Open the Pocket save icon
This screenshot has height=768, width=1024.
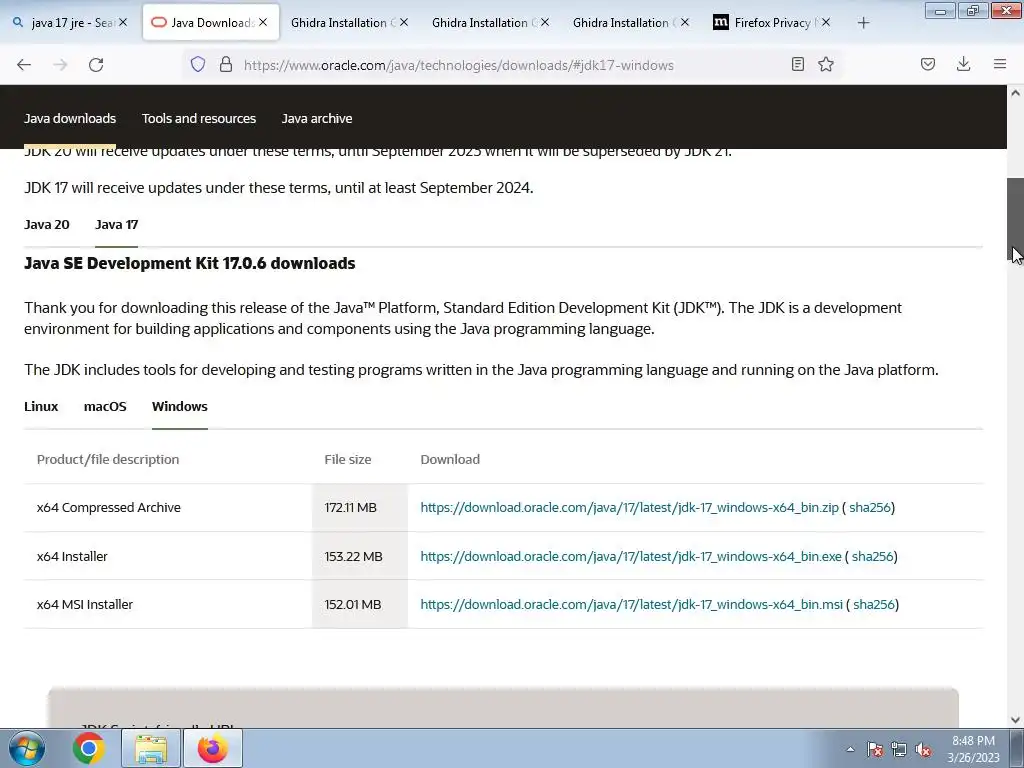coord(928,64)
